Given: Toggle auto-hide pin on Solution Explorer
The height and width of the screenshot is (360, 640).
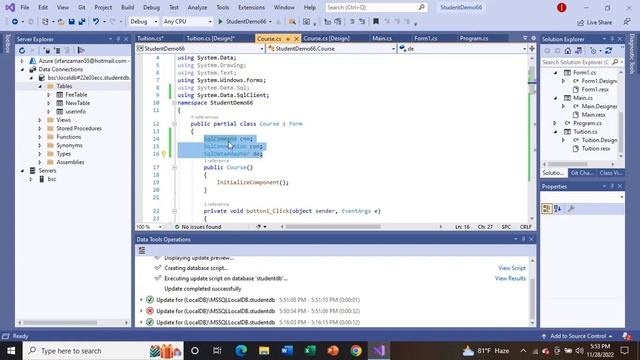Looking at the screenshot, I should 612,39.
